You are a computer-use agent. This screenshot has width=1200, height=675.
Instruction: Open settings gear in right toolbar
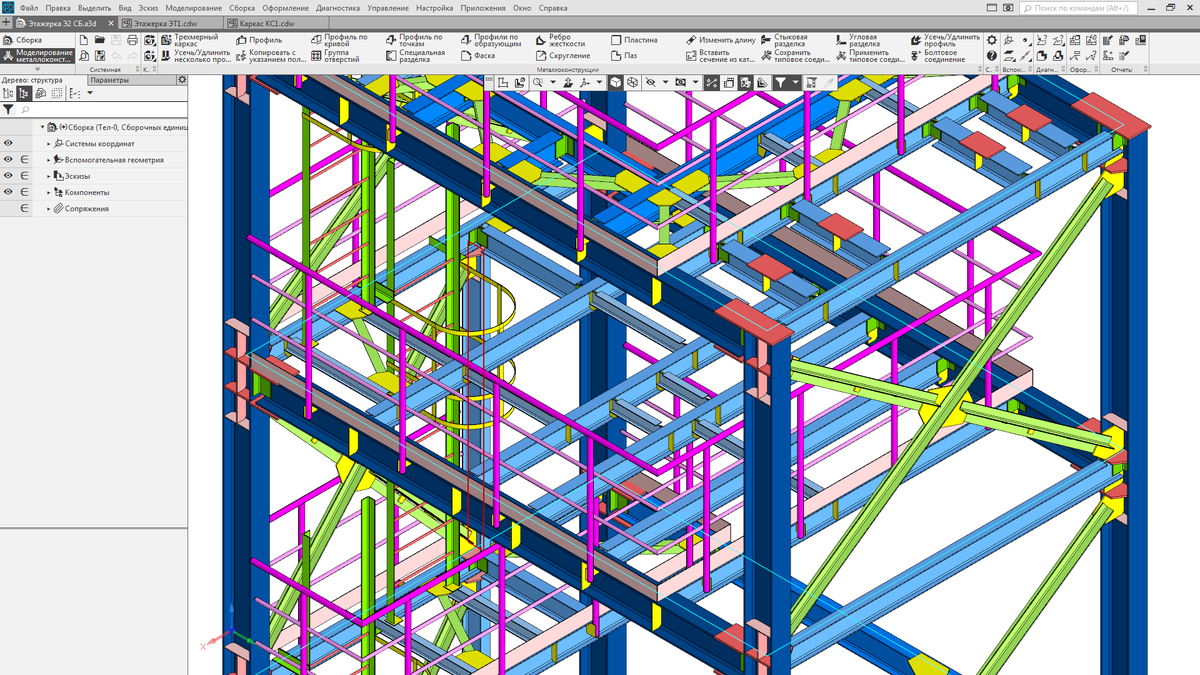(x=992, y=40)
